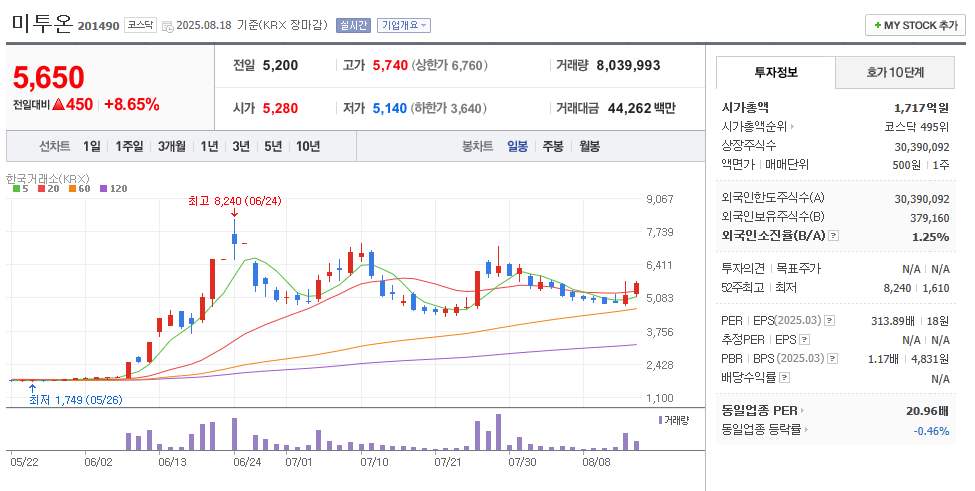Image resolution: width=975 pixels, height=491 pixels.
Task: Click the 최저 1,749 (05/26) chart marker
Action: click(76, 400)
